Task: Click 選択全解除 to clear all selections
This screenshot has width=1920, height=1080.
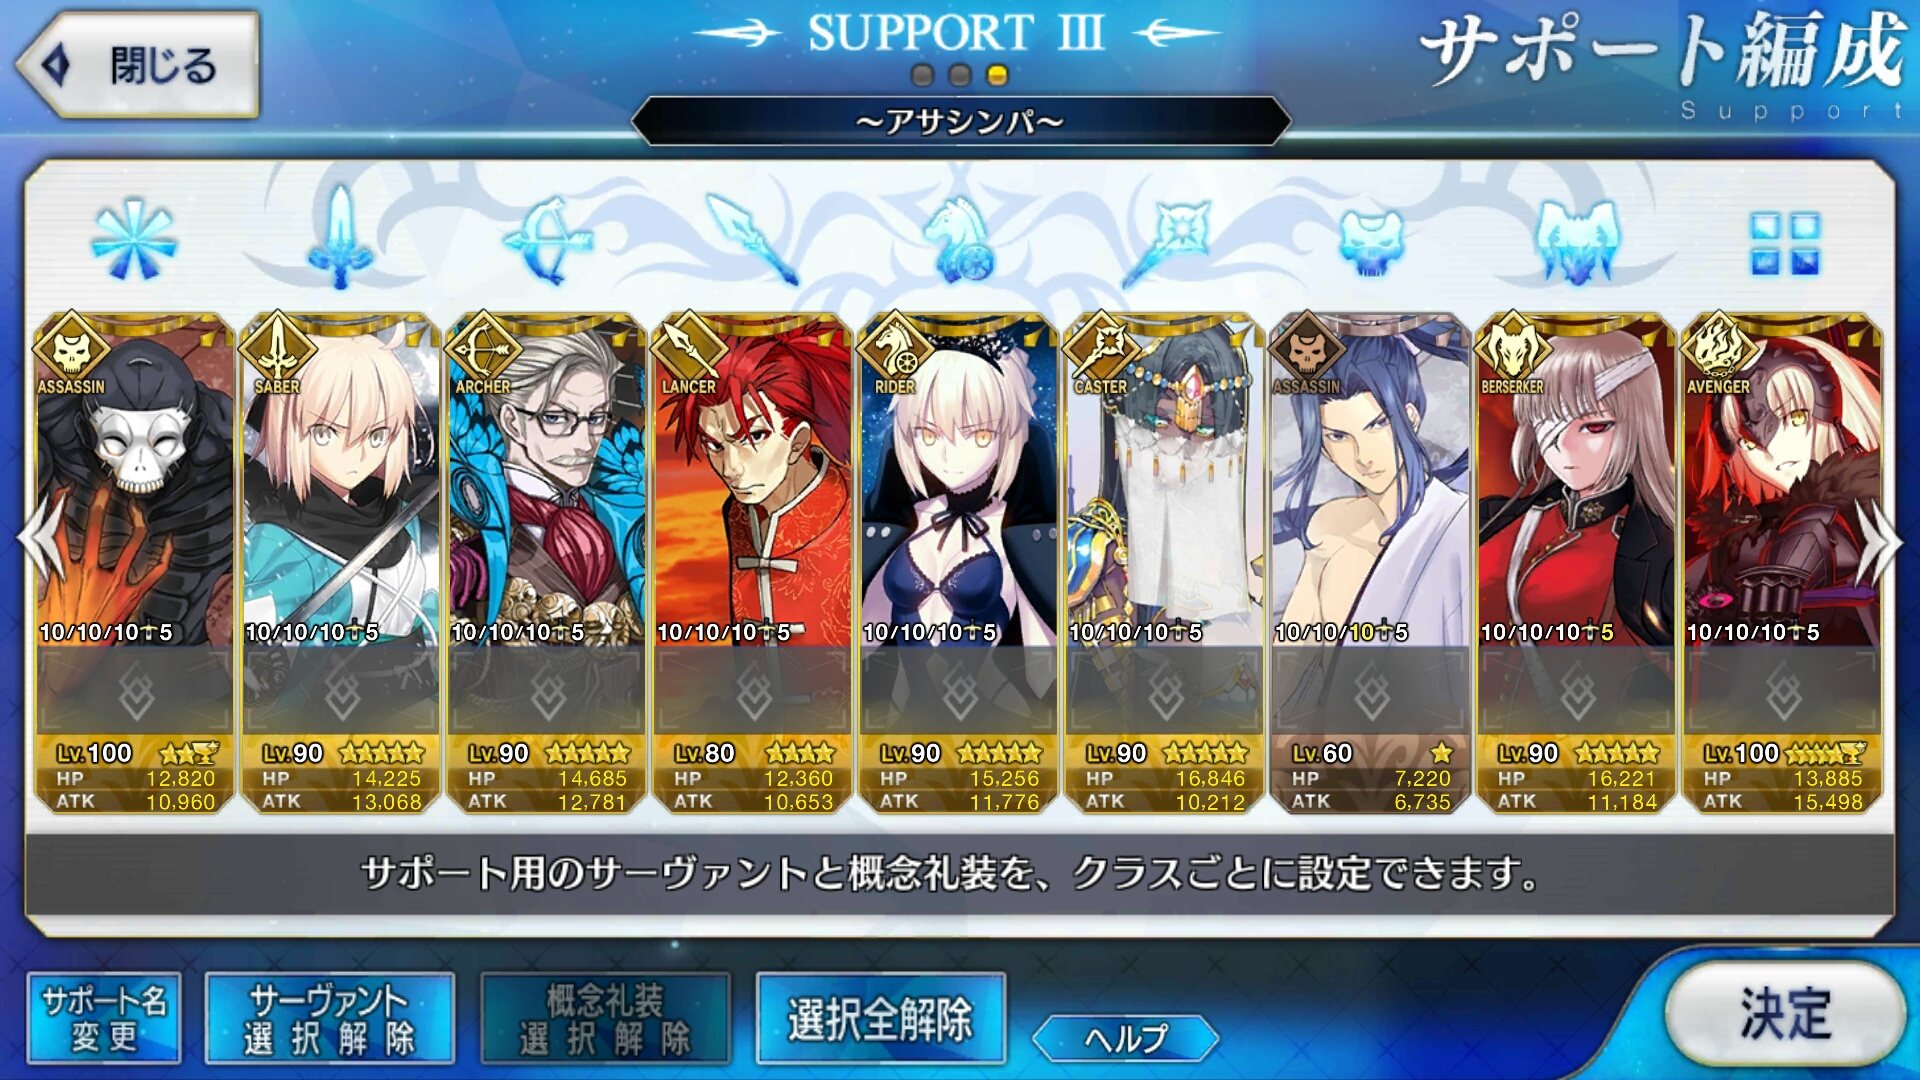Action: [x=880, y=1018]
